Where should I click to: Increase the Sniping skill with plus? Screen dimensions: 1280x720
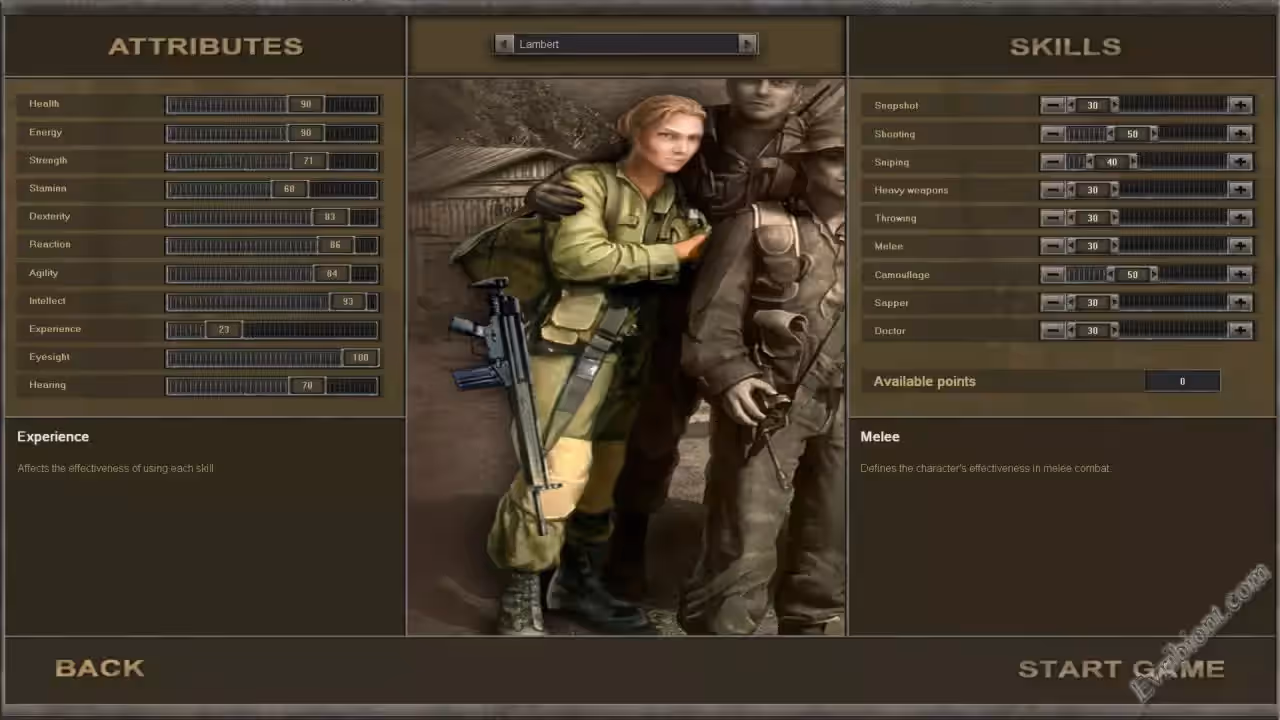coord(1240,162)
